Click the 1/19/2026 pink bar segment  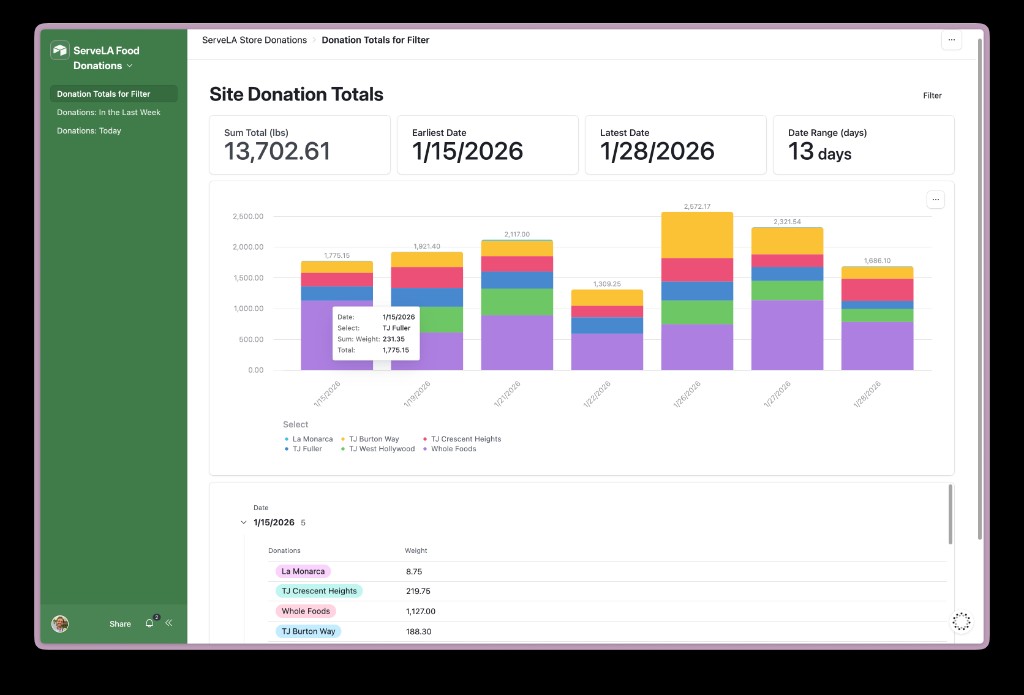(426, 278)
